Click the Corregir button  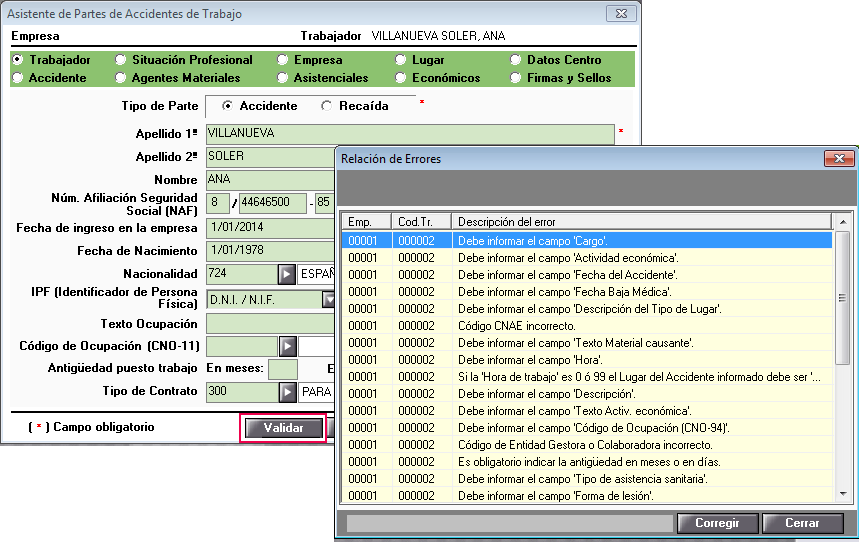tap(717, 523)
